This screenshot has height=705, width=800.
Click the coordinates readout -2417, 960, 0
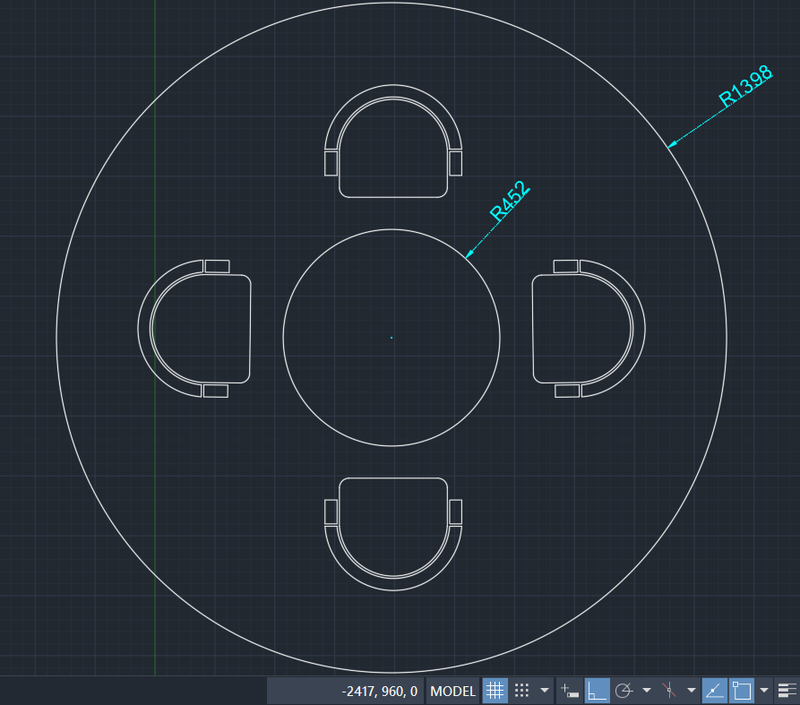pyautogui.click(x=379, y=691)
